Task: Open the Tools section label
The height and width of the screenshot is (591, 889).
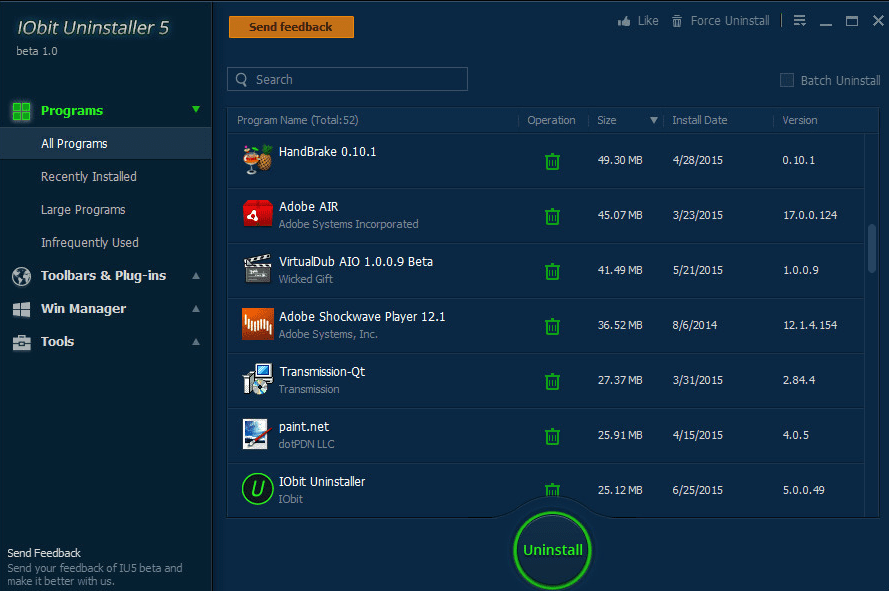Action: tap(57, 341)
